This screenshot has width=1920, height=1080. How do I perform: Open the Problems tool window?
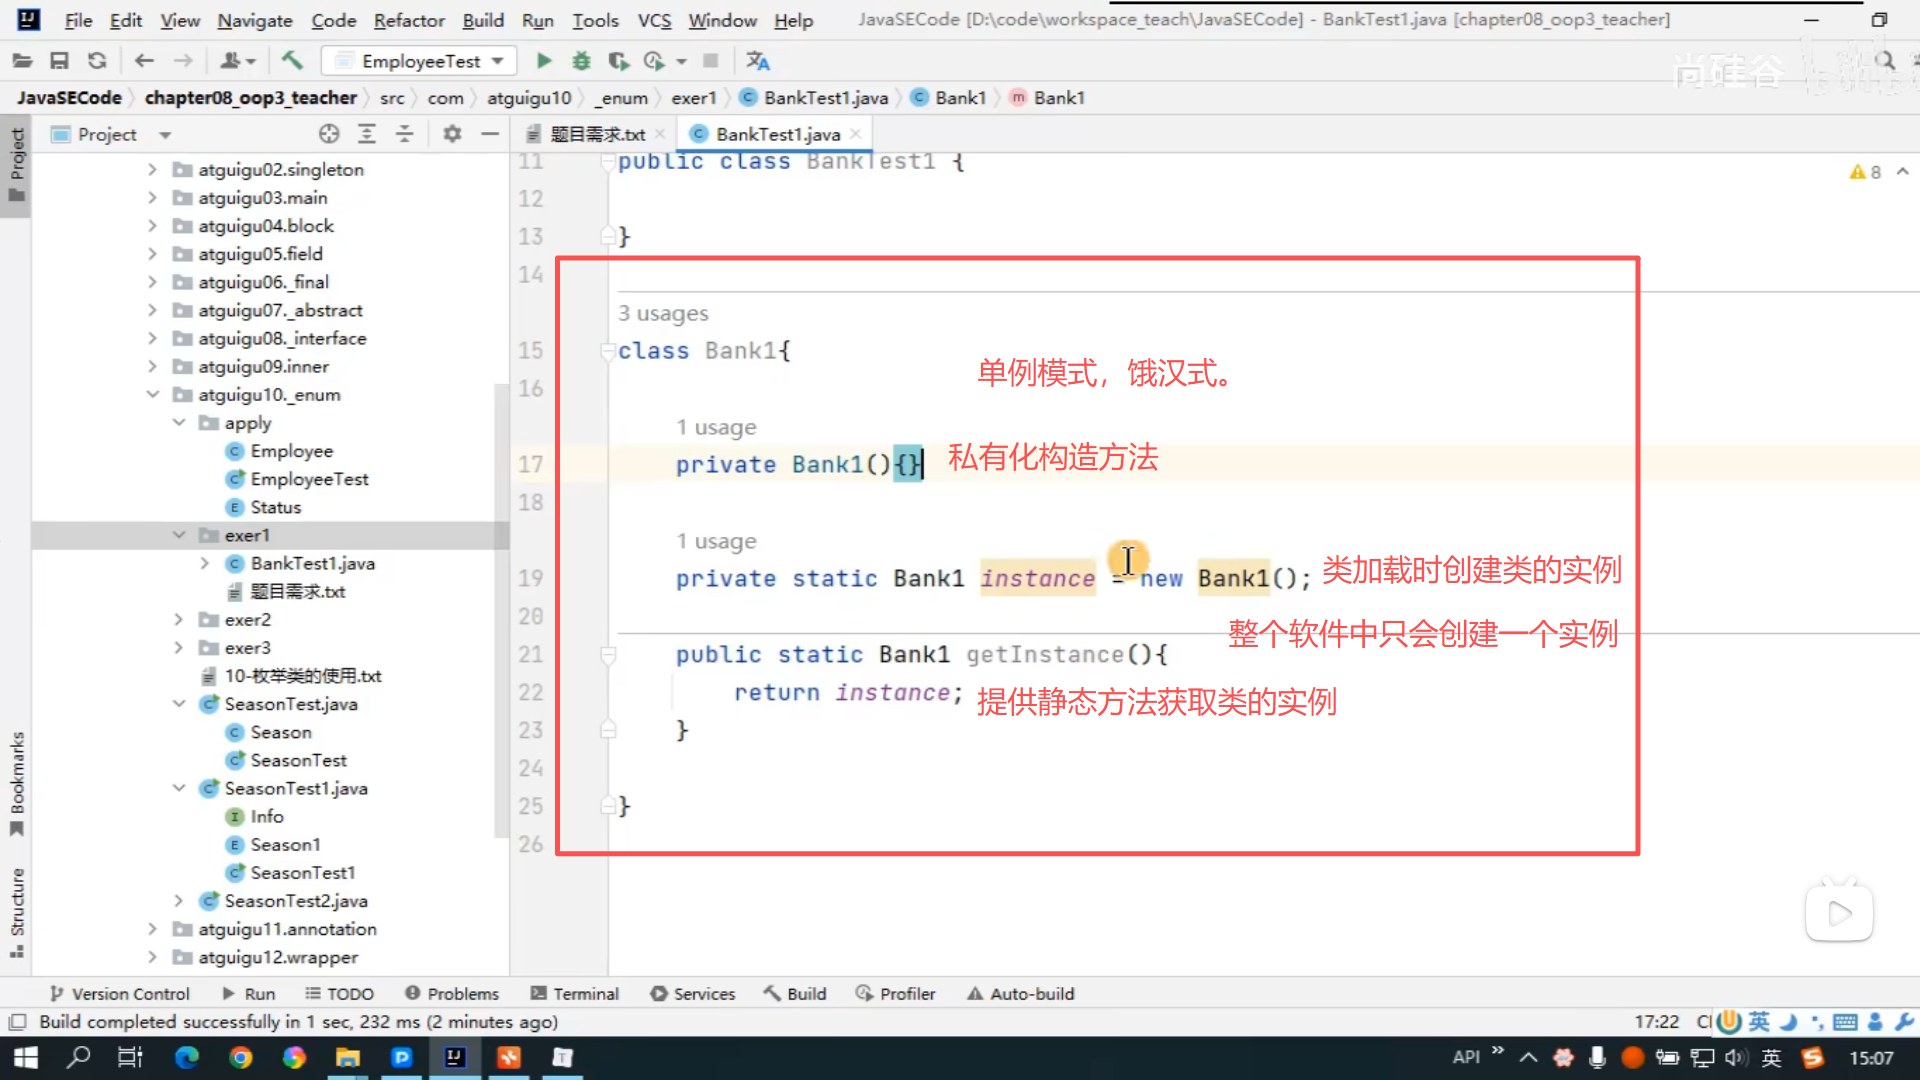(452, 993)
